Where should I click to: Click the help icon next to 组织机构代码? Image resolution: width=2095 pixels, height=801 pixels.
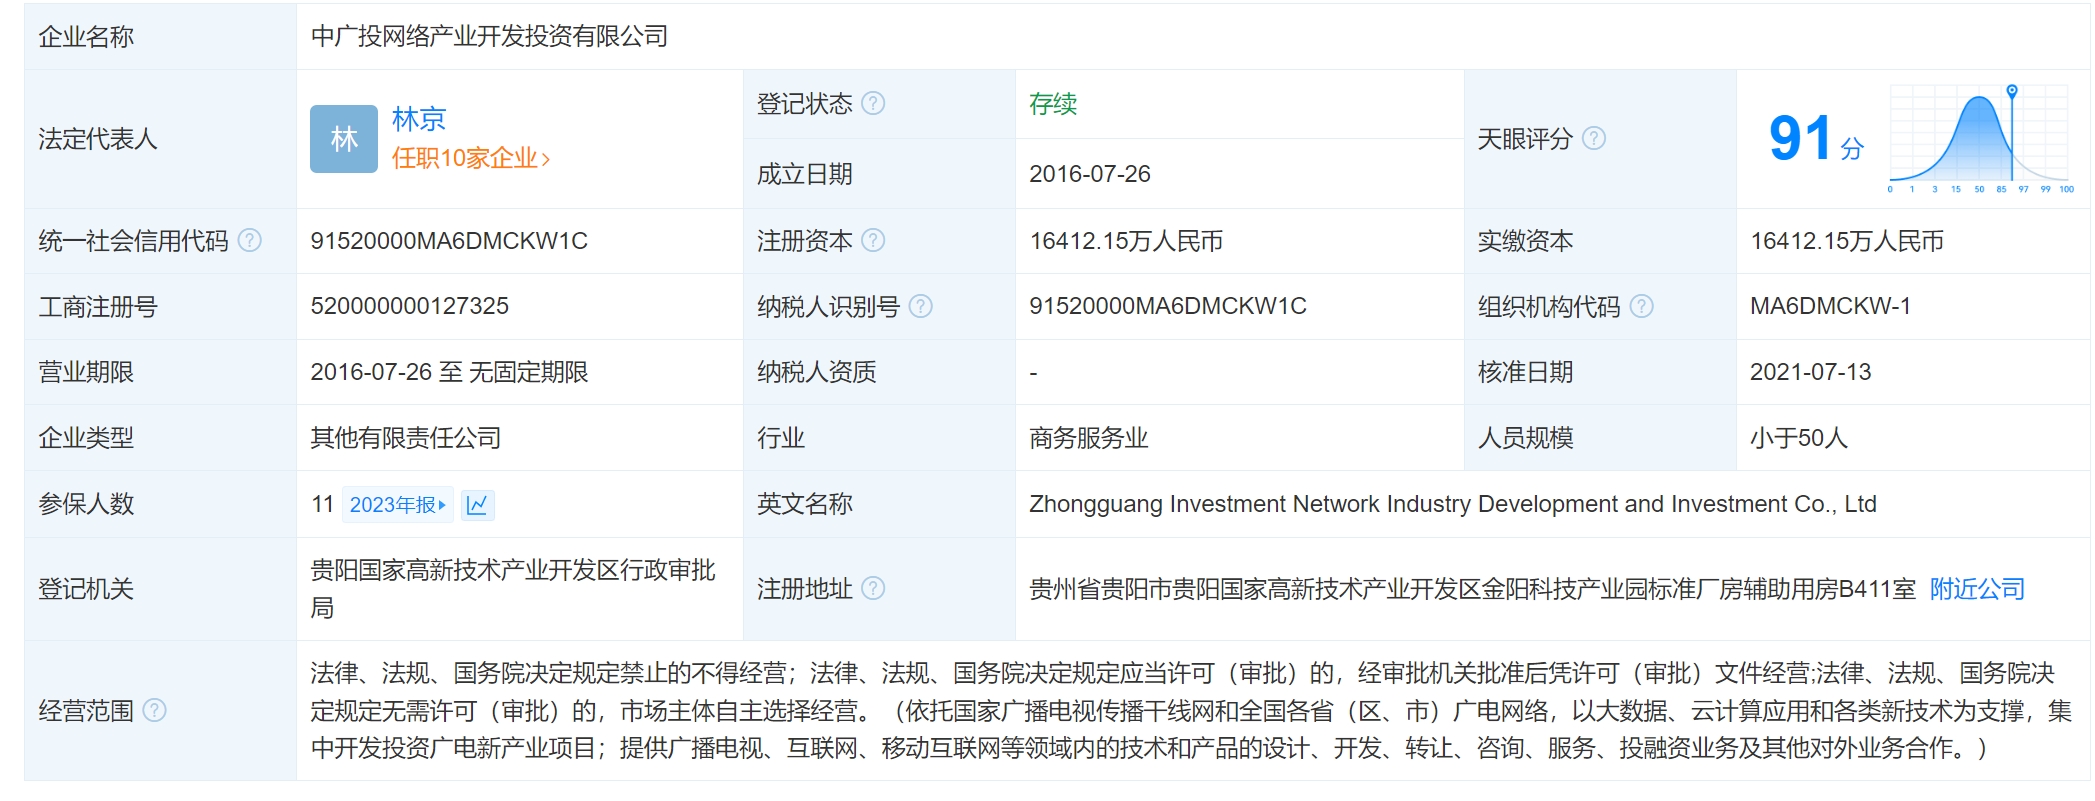point(1642,306)
